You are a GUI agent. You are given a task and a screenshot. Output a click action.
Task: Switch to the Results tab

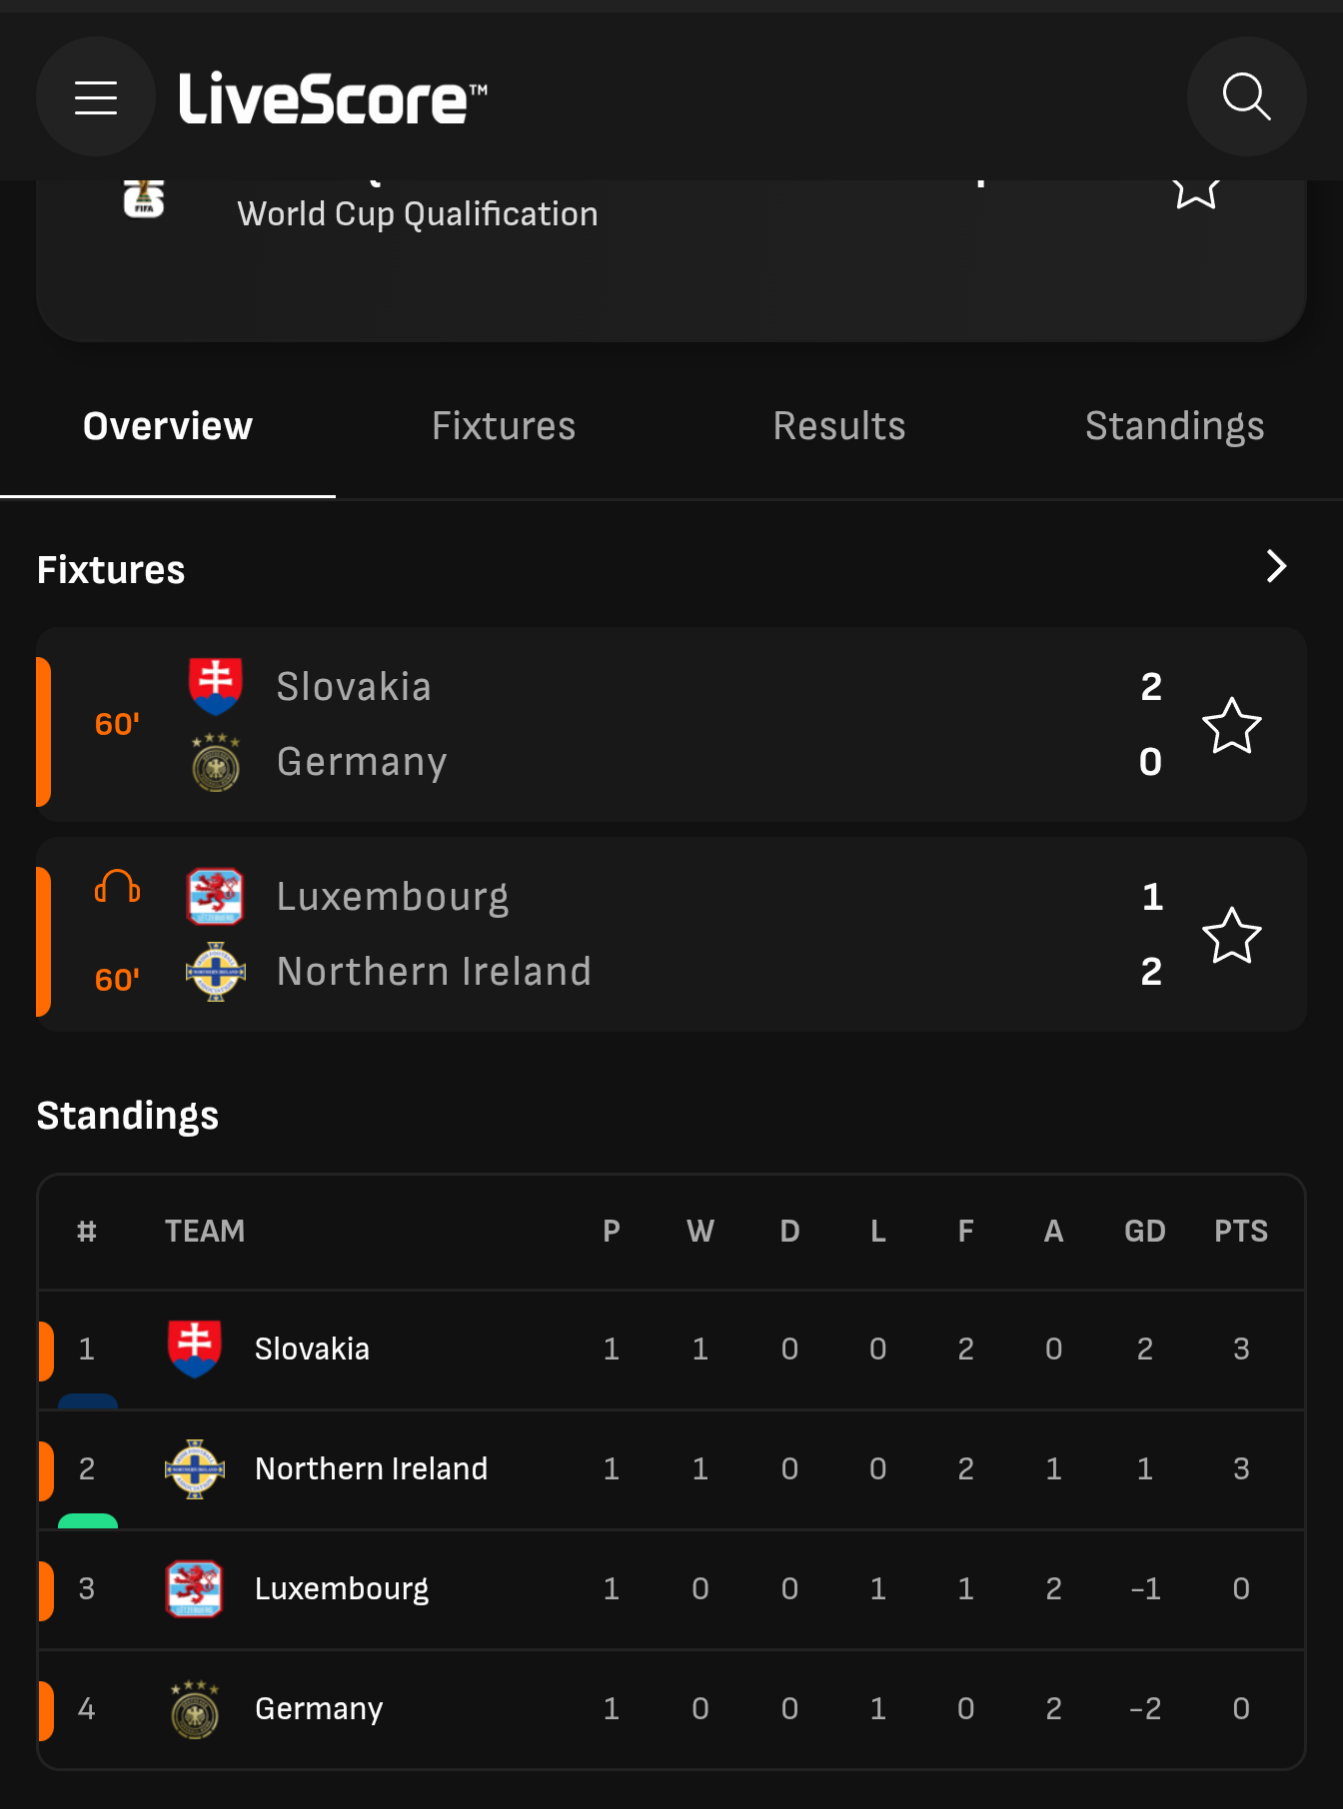(x=839, y=426)
